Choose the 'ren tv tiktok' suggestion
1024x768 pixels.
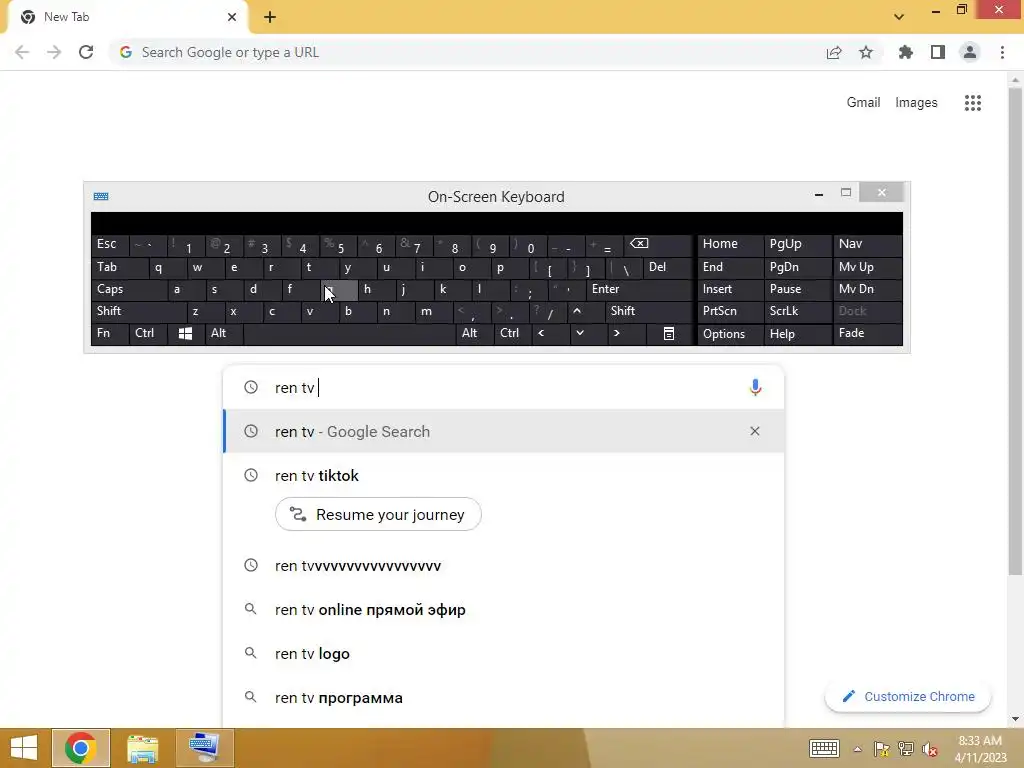pos(504,475)
